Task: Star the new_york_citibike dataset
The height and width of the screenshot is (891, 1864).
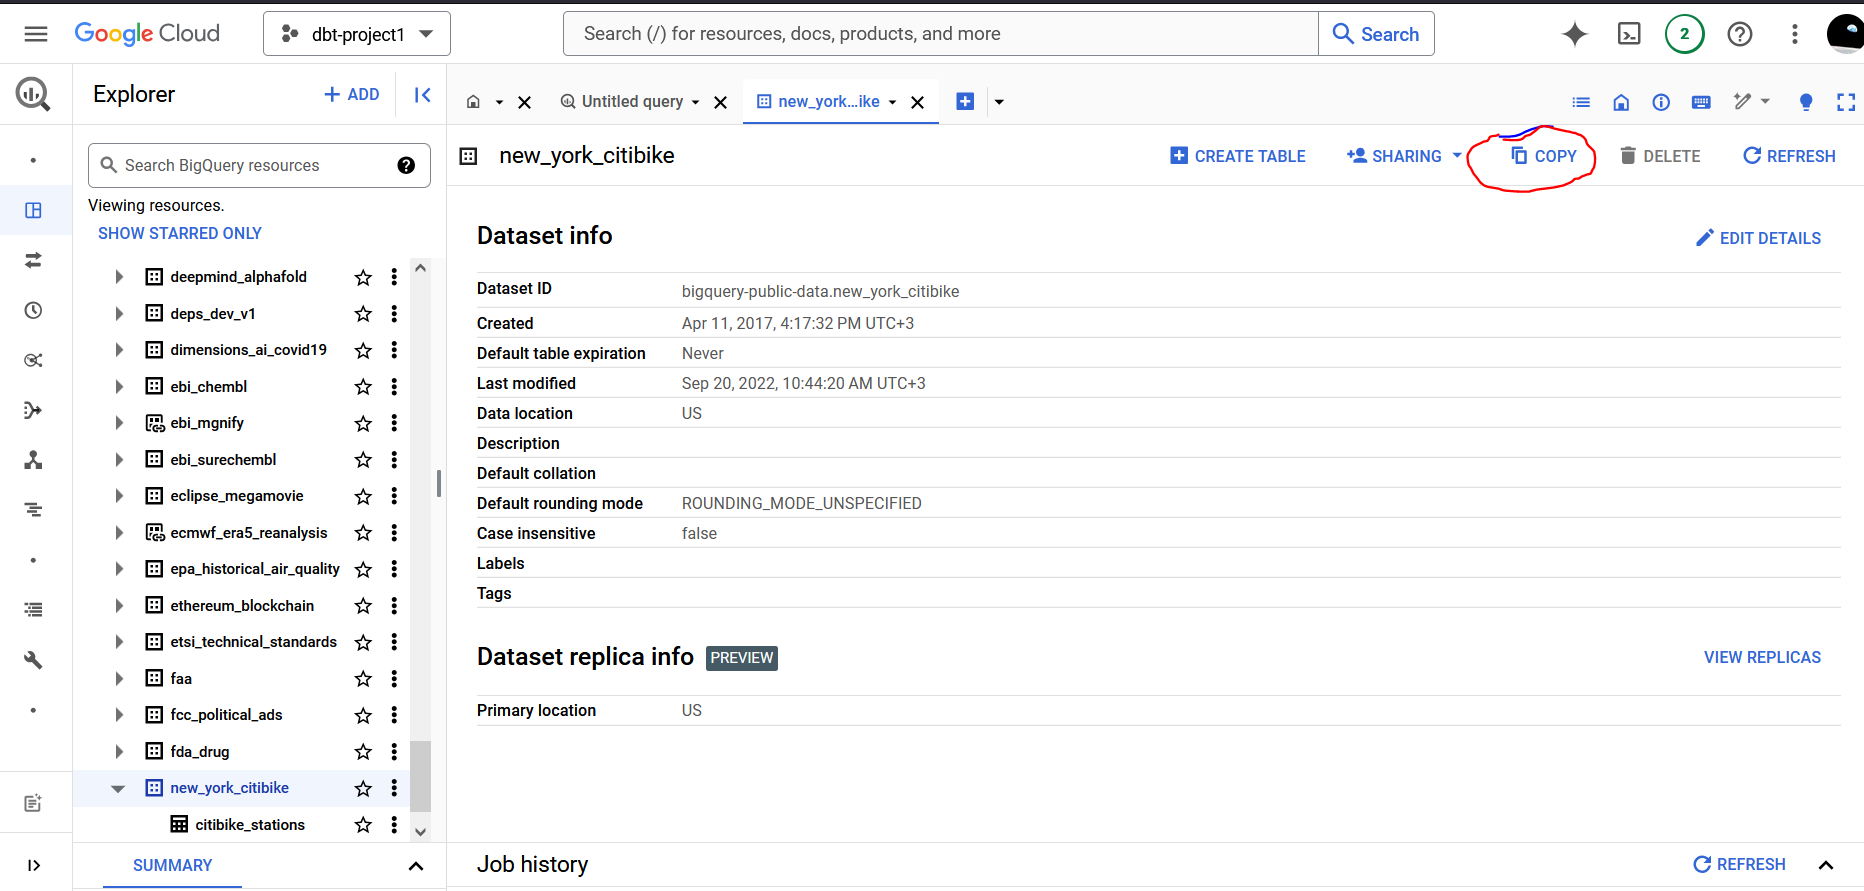Action: point(363,789)
